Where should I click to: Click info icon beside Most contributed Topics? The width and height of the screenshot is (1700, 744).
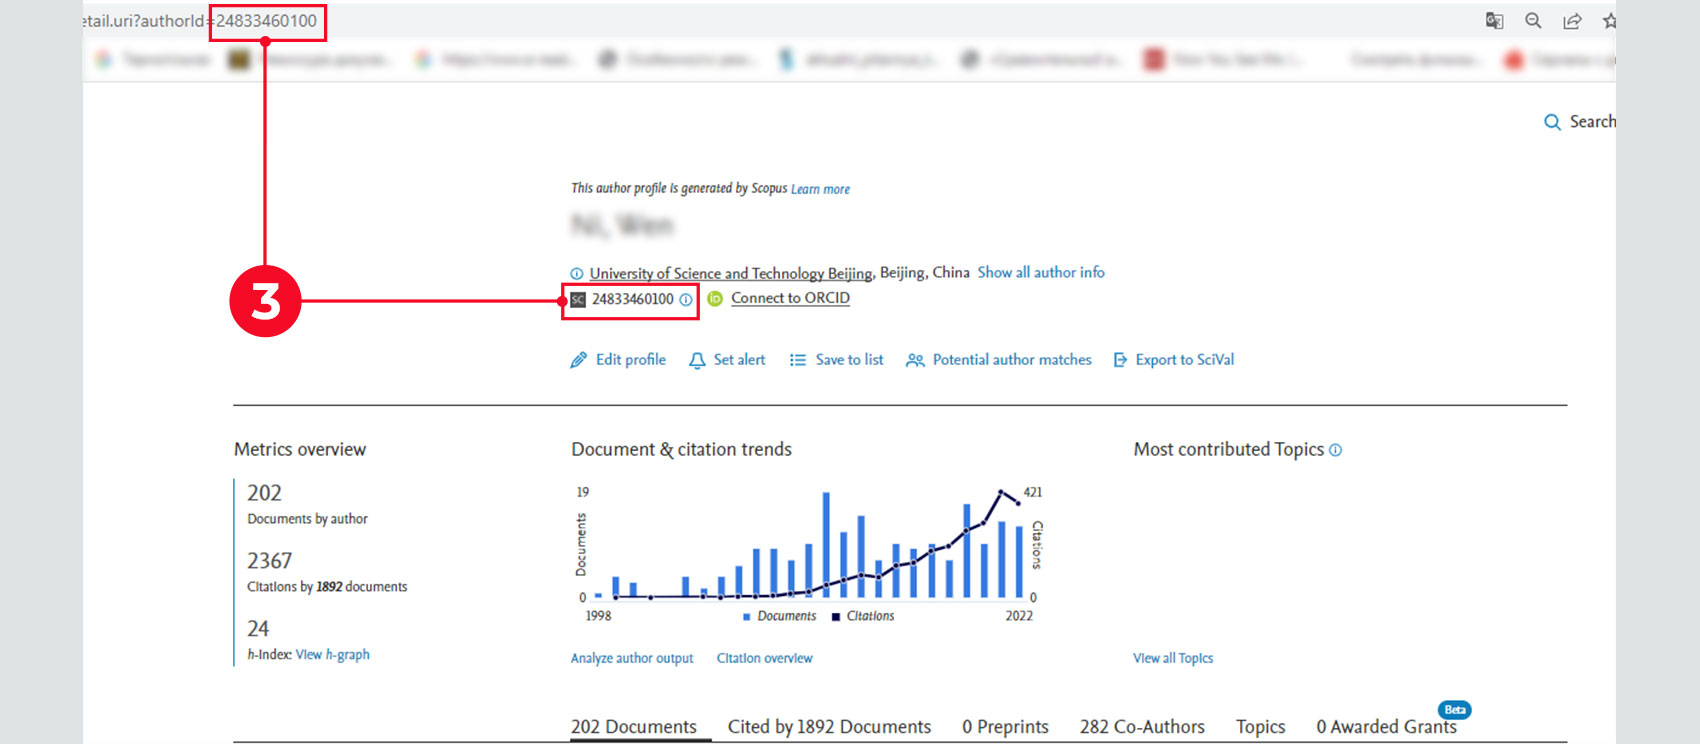tap(1335, 451)
